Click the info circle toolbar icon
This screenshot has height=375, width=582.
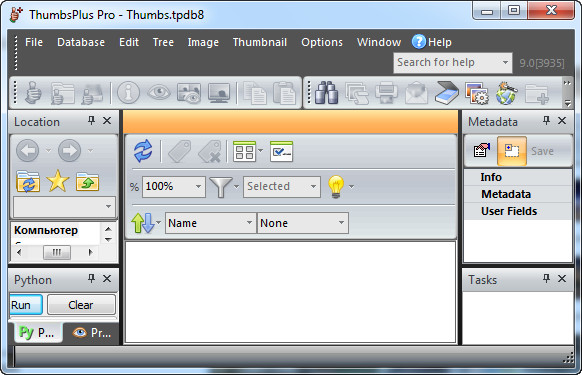pos(128,92)
